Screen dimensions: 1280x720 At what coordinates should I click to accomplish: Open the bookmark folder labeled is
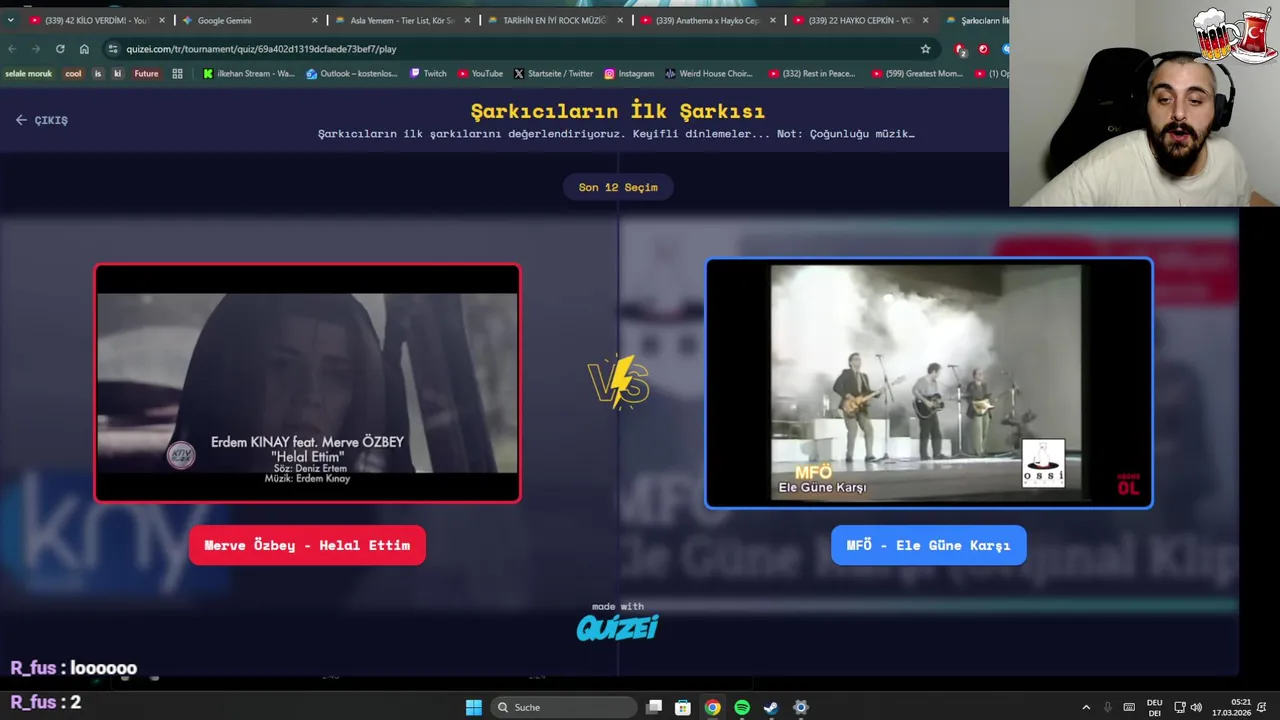[x=97, y=73]
